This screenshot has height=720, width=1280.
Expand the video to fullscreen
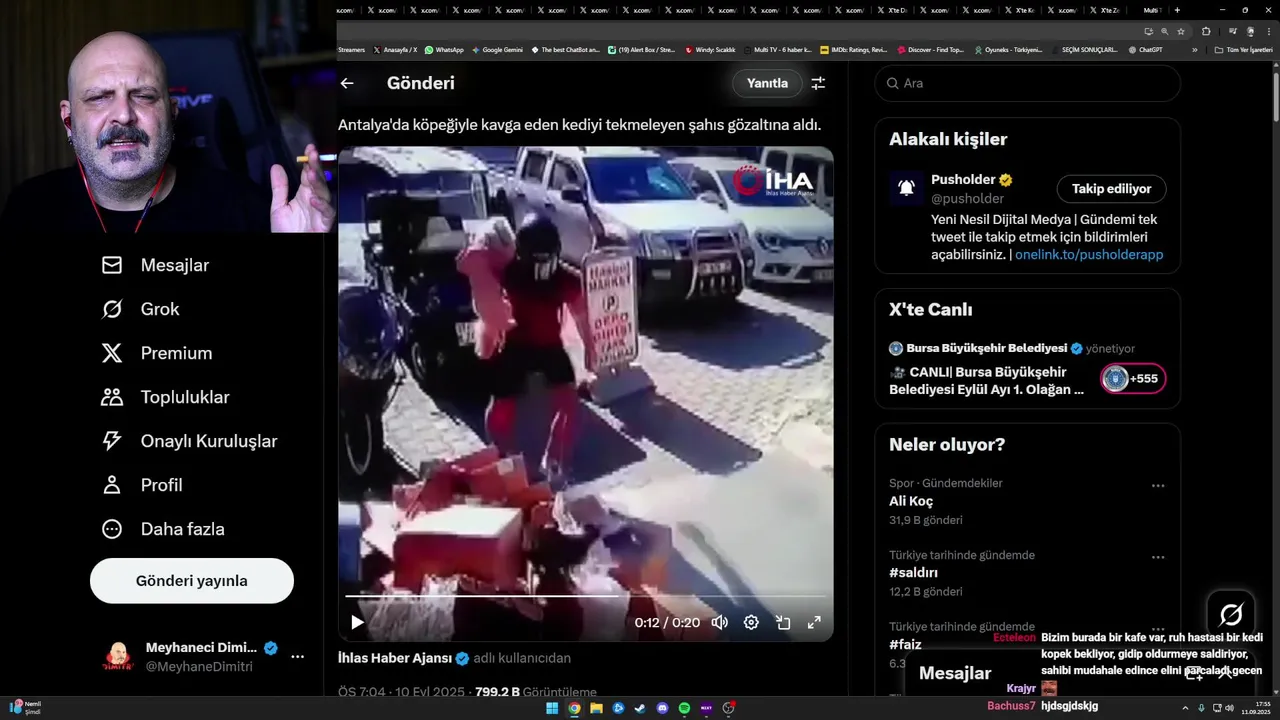pyautogui.click(x=814, y=622)
